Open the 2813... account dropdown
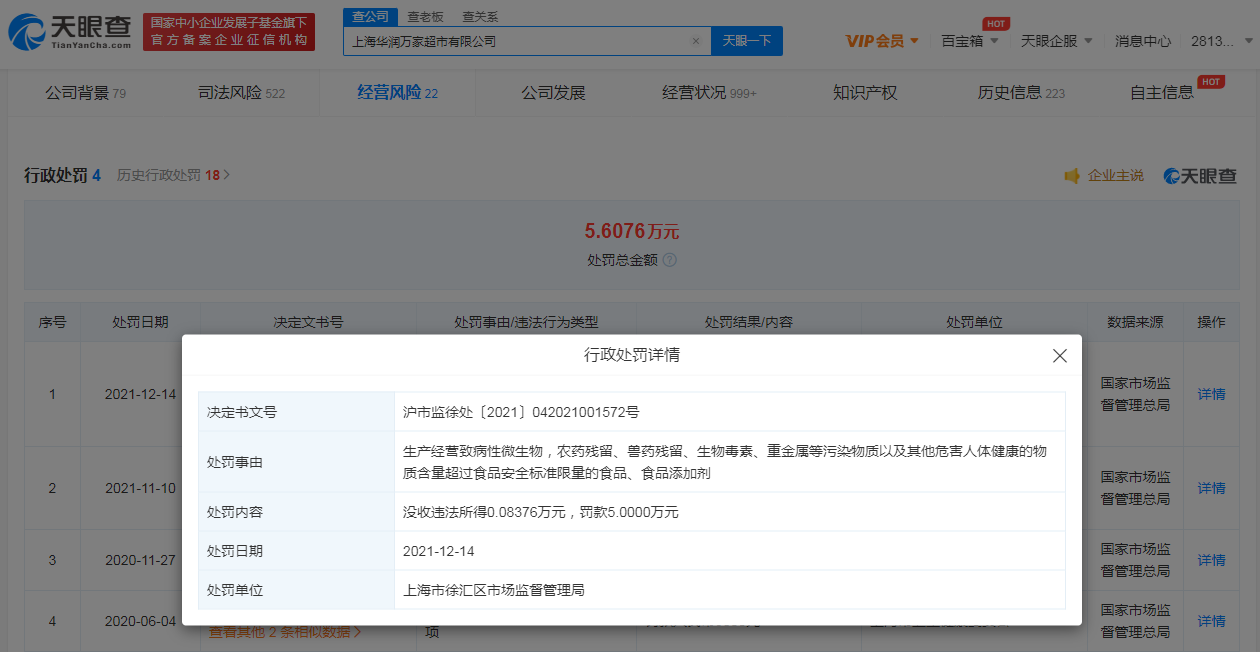Screen dimensions: 1260x652 point(1220,41)
